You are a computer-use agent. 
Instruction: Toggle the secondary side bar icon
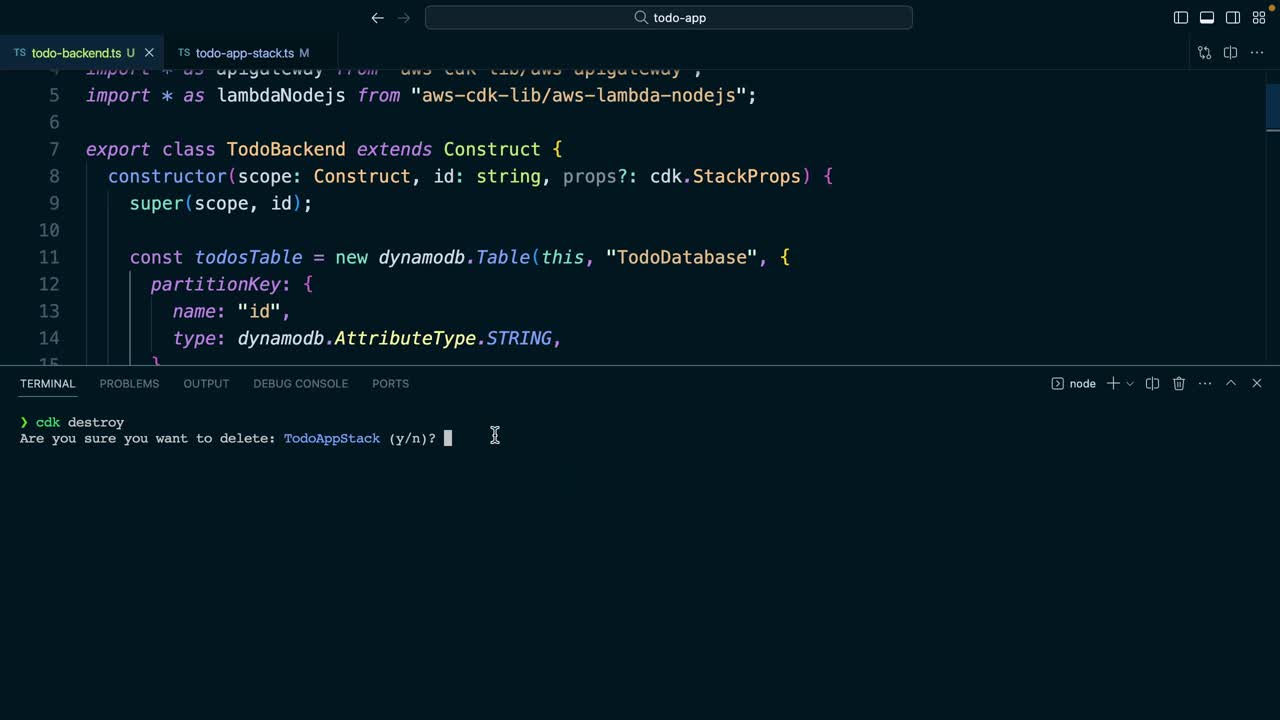point(1233,18)
